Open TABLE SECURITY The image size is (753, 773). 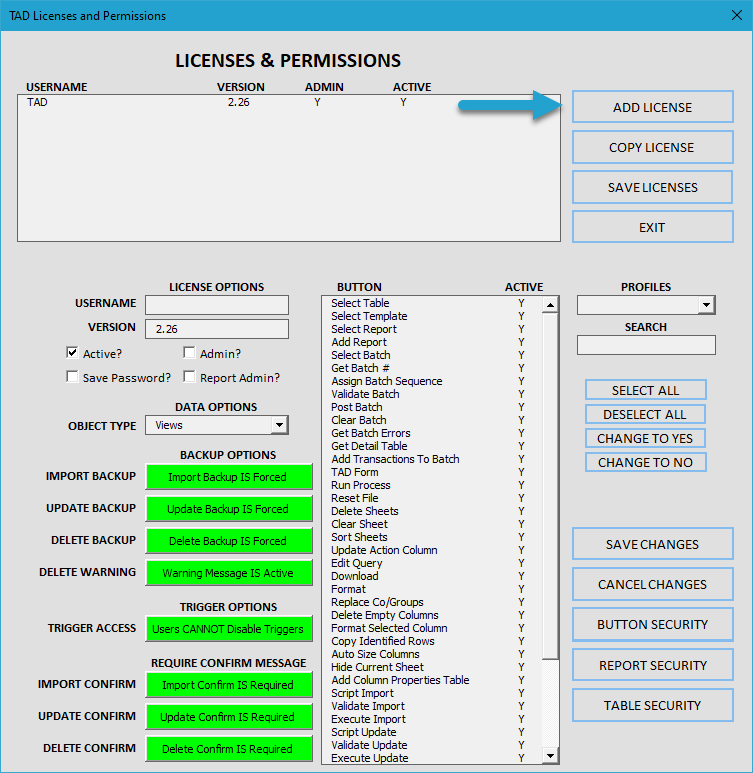point(652,705)
